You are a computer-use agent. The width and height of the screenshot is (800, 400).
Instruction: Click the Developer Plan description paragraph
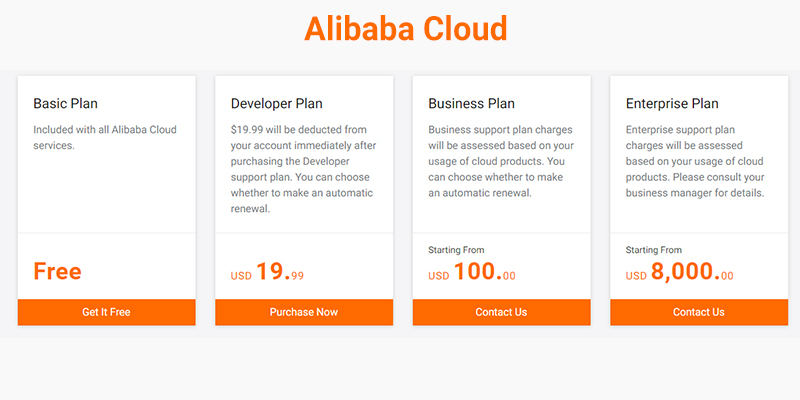coord(304,169)
